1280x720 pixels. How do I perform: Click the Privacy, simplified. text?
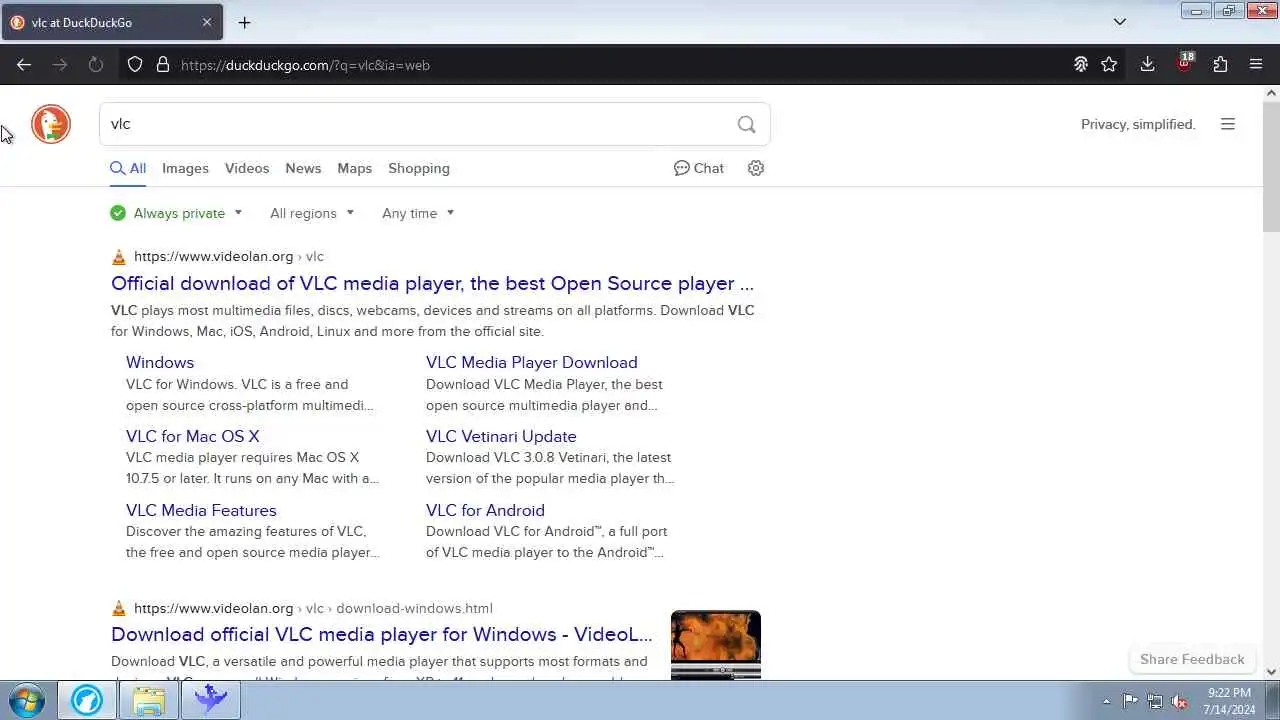1138,124
